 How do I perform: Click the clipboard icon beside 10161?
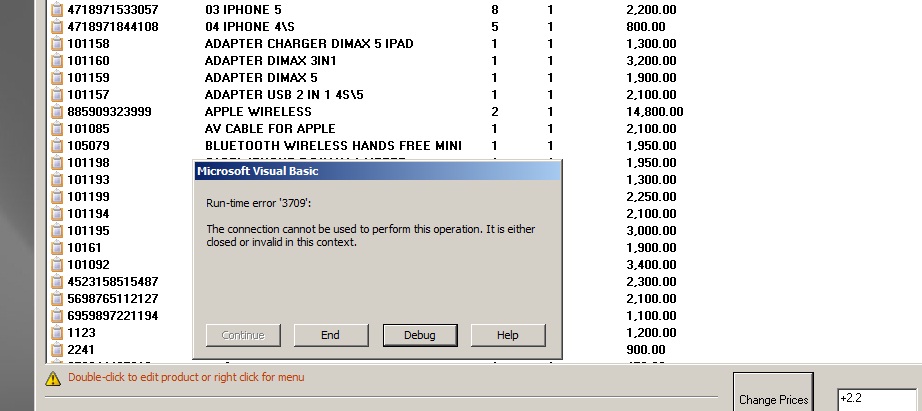(56, 248)
